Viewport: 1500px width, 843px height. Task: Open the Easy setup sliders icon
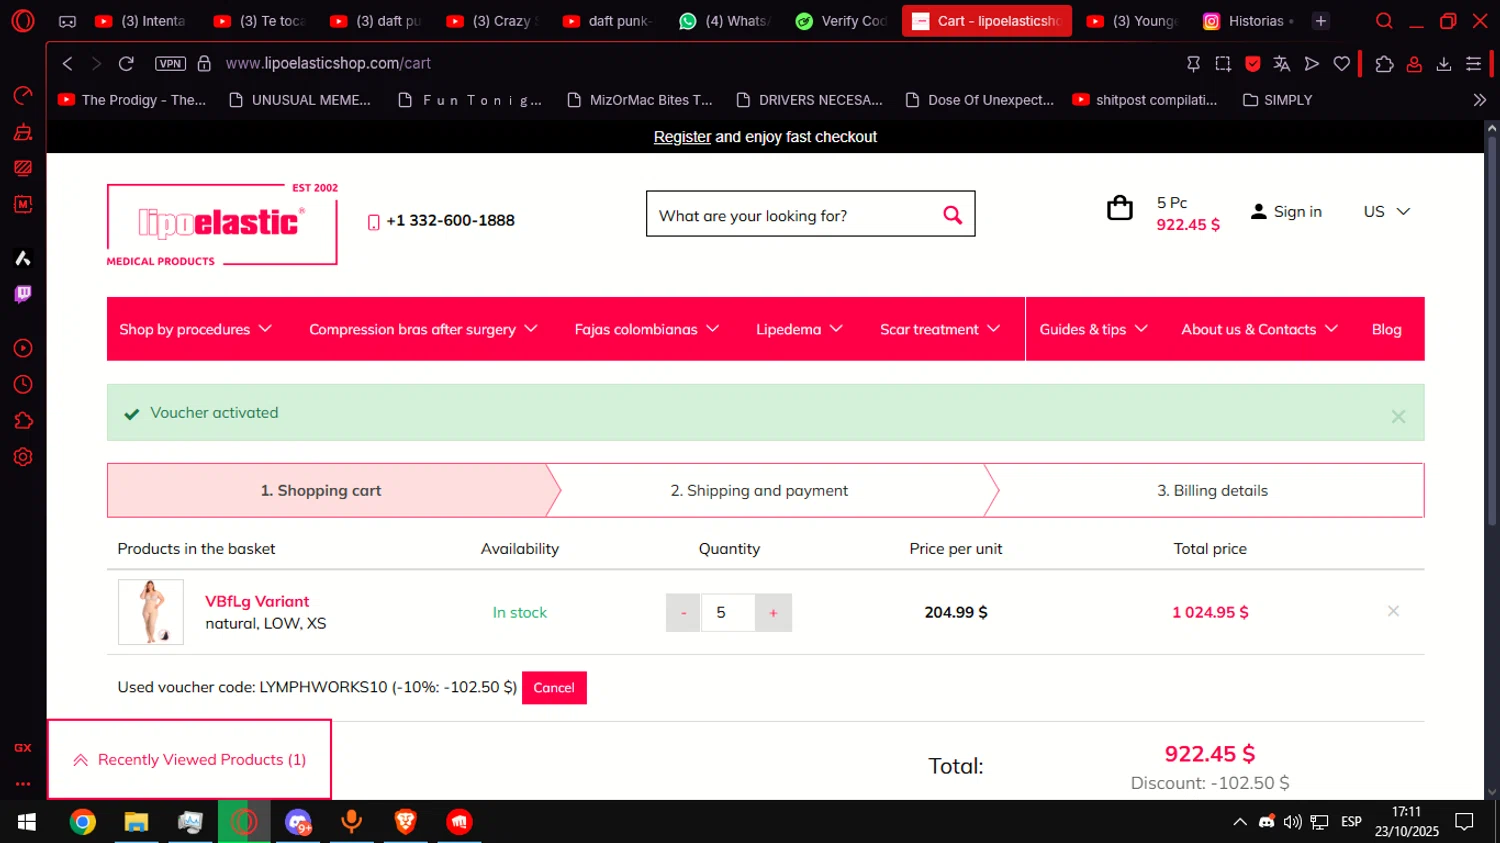[1473, 63]
